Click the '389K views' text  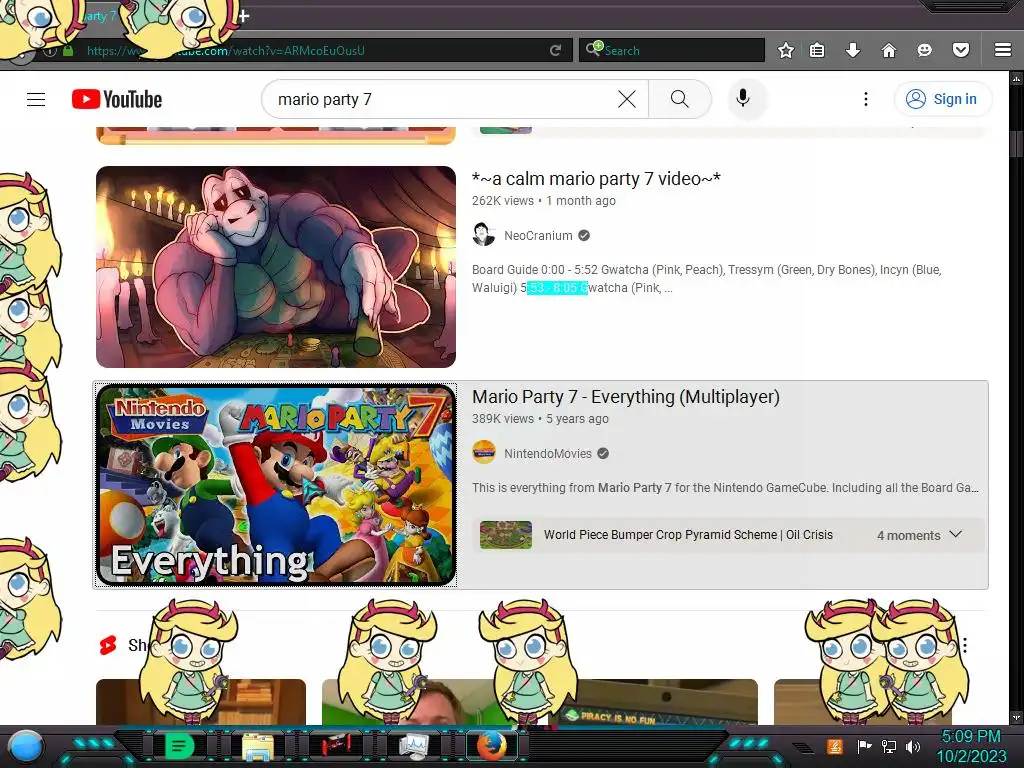pos(503,419)
